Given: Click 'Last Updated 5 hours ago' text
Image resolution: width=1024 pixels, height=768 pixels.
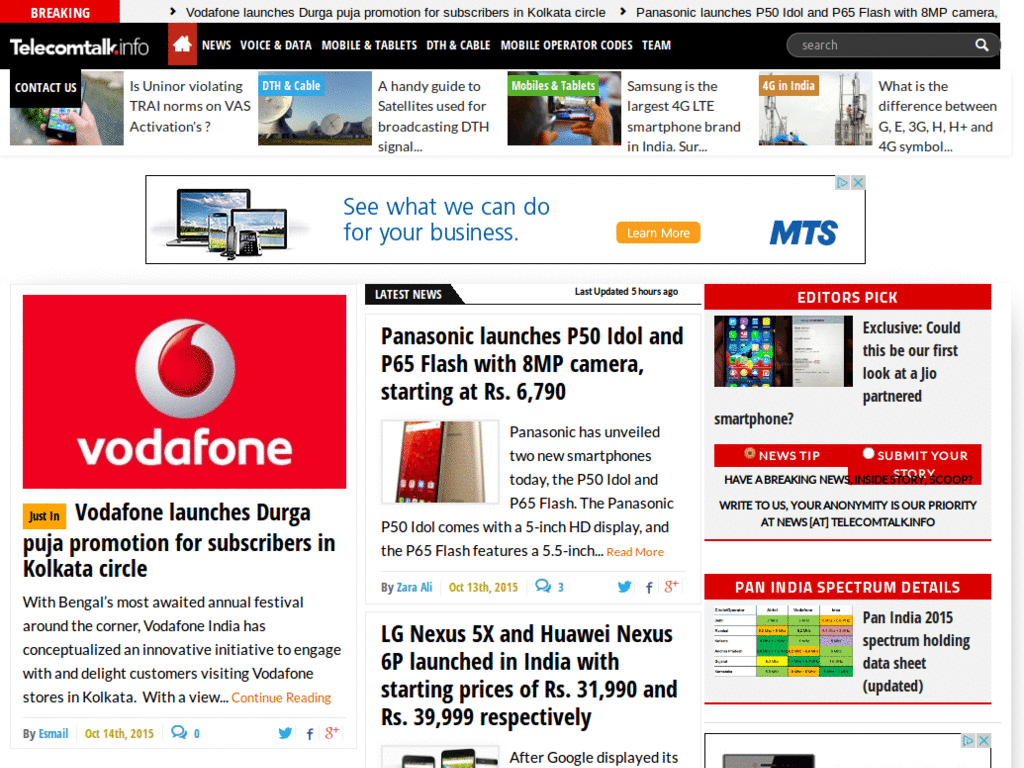Looking at the screenshot, I should coord(626,291).
